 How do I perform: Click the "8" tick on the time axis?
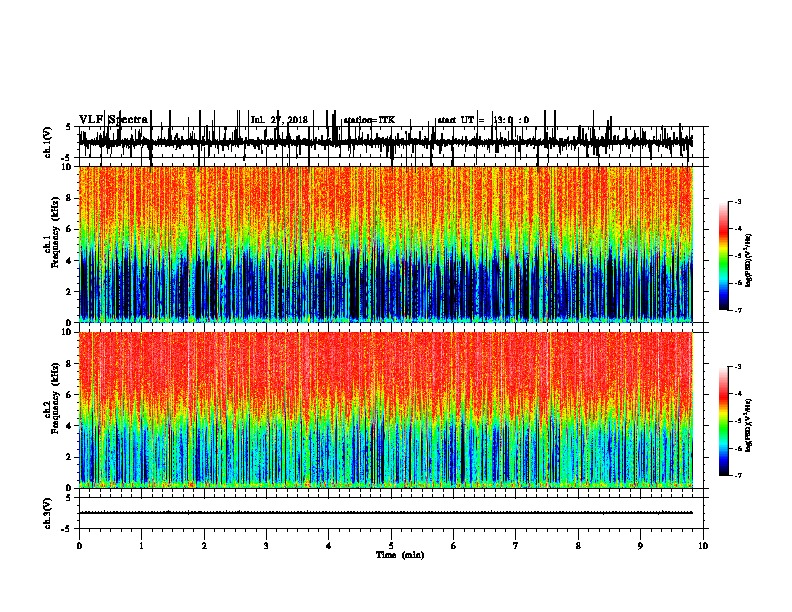(578, 546)
